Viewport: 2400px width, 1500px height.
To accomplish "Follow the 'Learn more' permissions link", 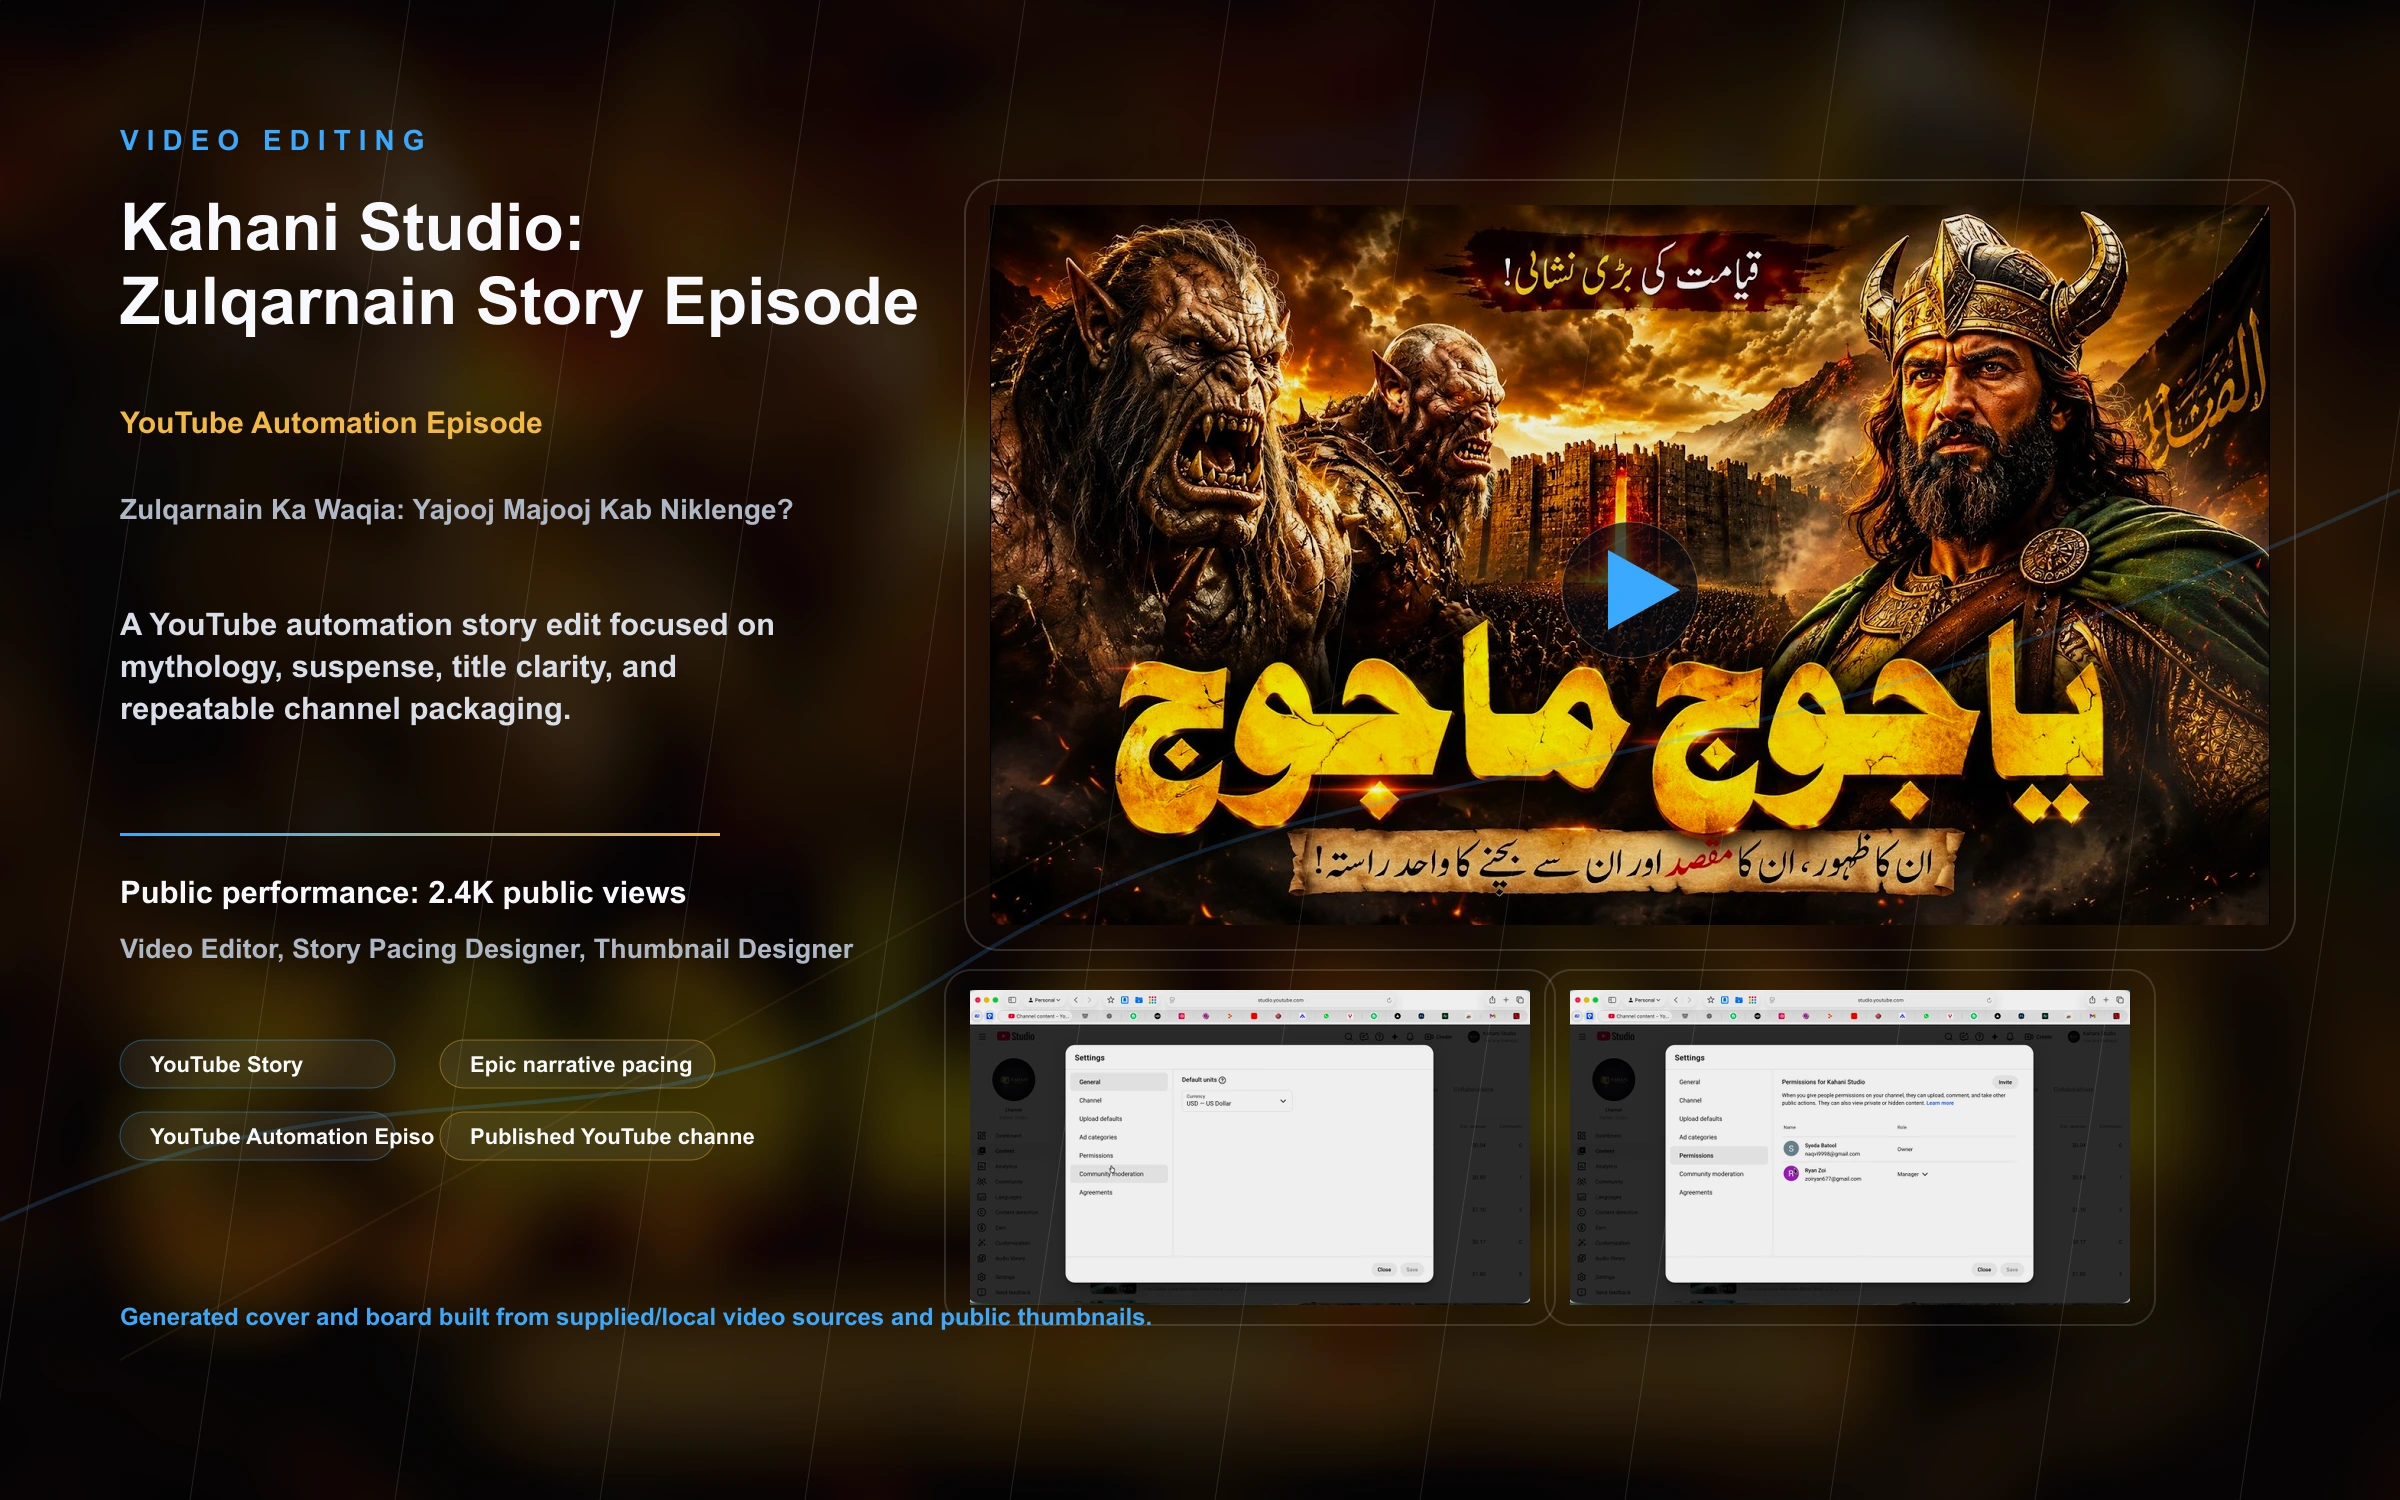I will click(x=1940, y=1103).
